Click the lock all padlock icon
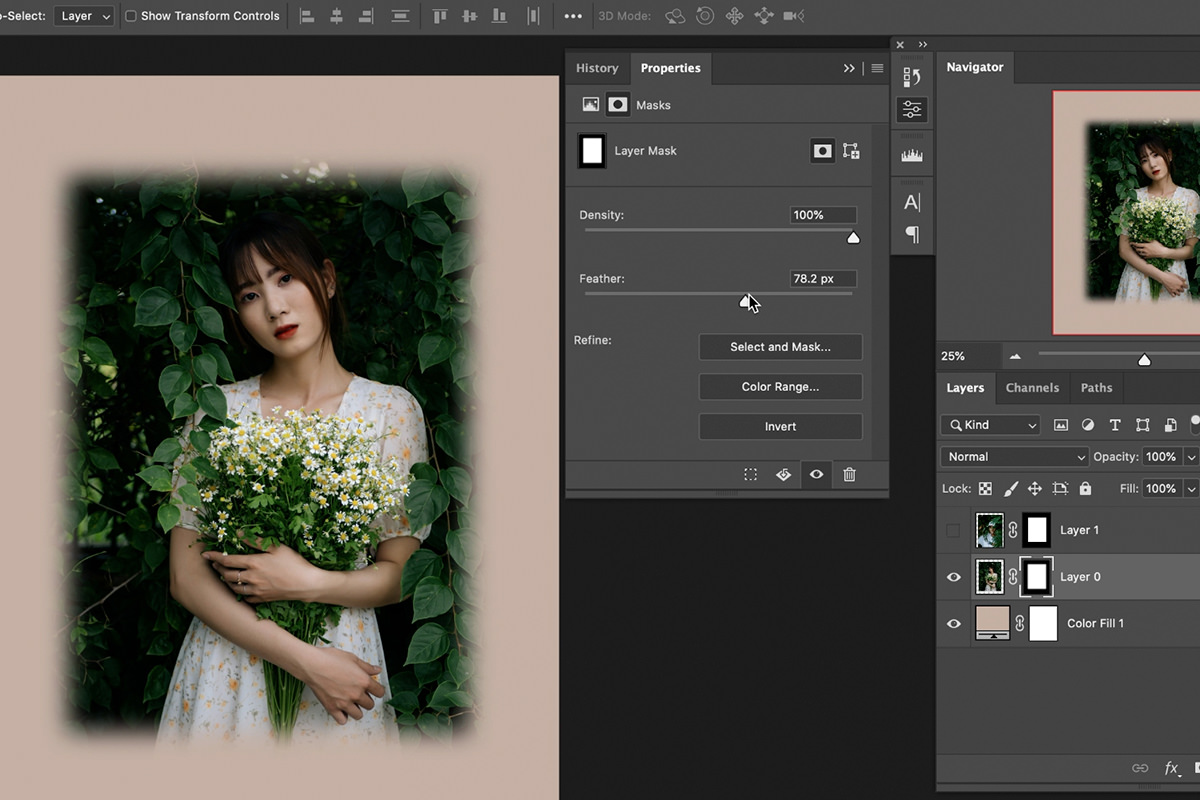This screenshot has height=800, width=1200. (x=1085, y=489)
